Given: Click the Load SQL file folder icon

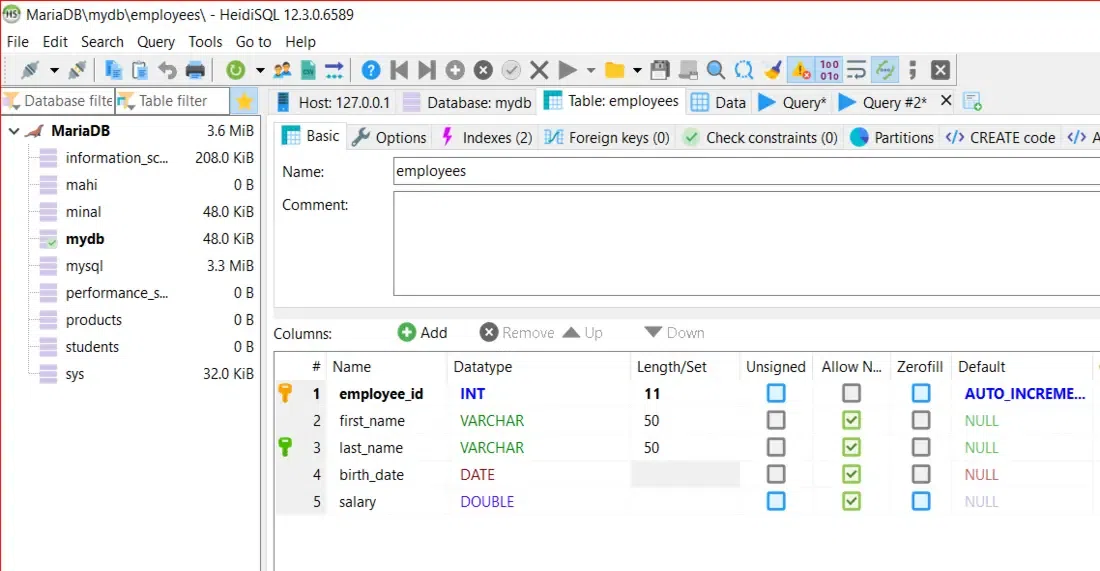Looking at the screenshot, I should 615,70.
